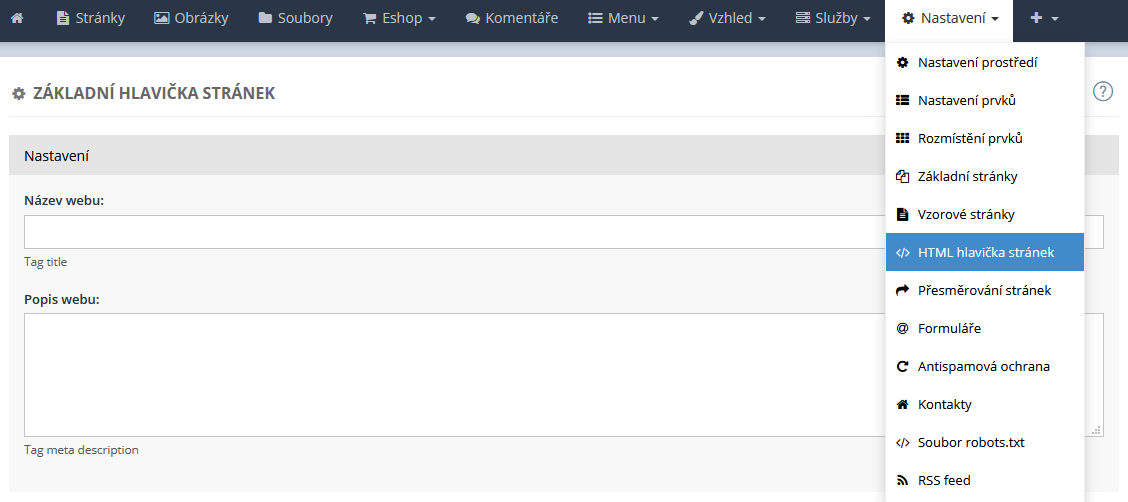This screenshot has width=1128, height=502.
Task: Select Nastavení prostředí menu entry
Action: [977, 62]
